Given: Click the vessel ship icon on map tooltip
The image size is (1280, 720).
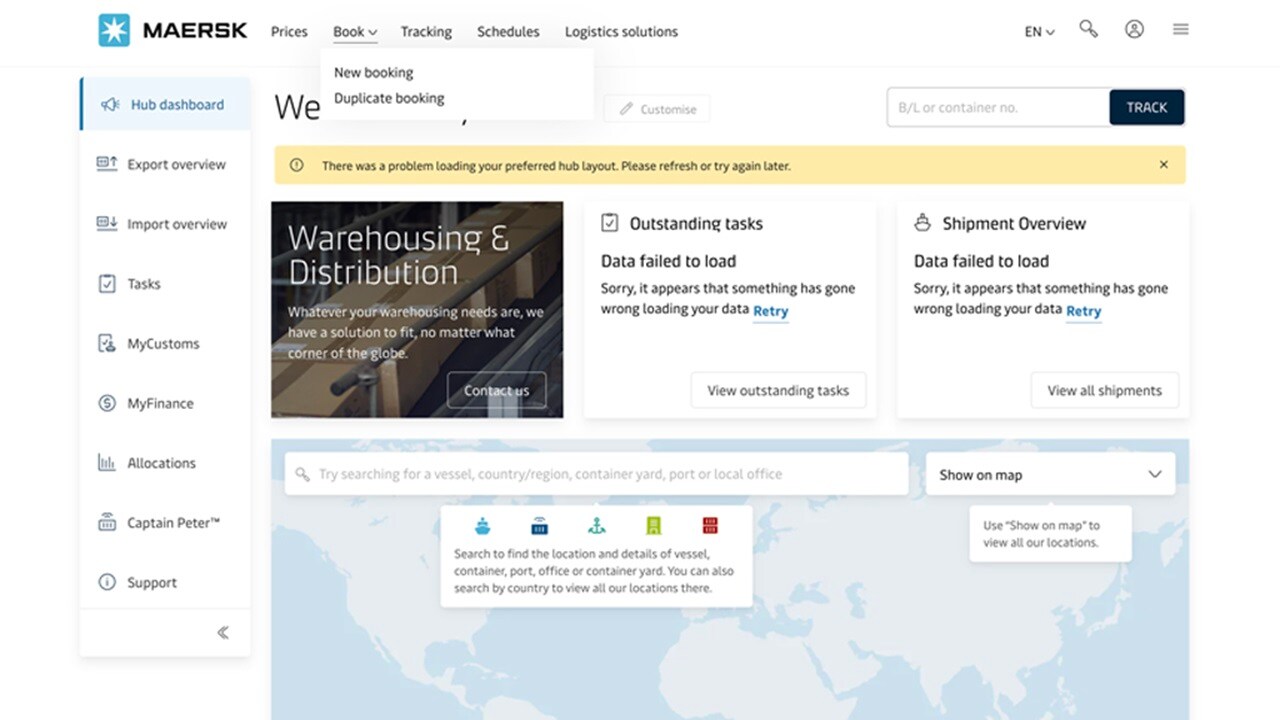Looking at the screenshot, I should pyautogui.click(x=482, y=525).
